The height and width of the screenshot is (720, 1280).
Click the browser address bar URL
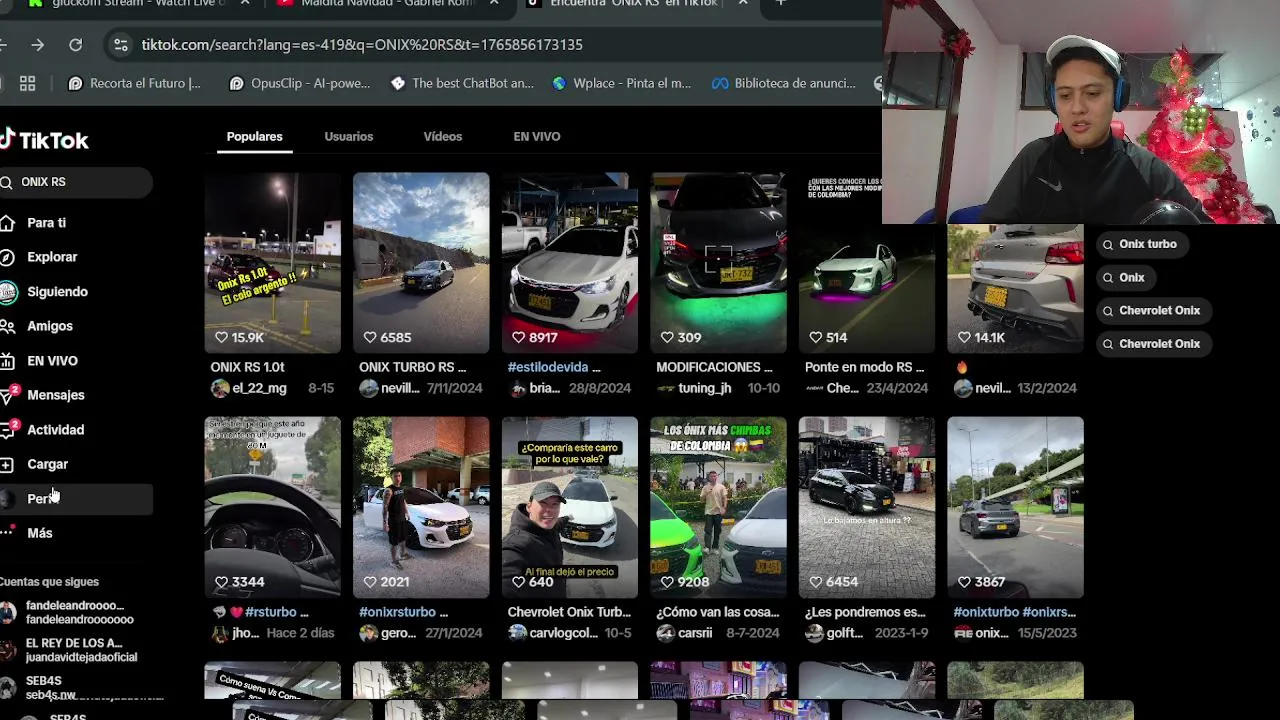[362, 45]
